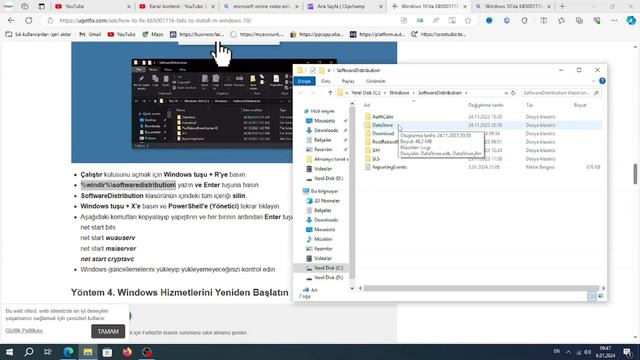Open the Gizlilik Politikası link
Image resolution: width=640 pixels, height=360 pixels.
tap(24, 330)
